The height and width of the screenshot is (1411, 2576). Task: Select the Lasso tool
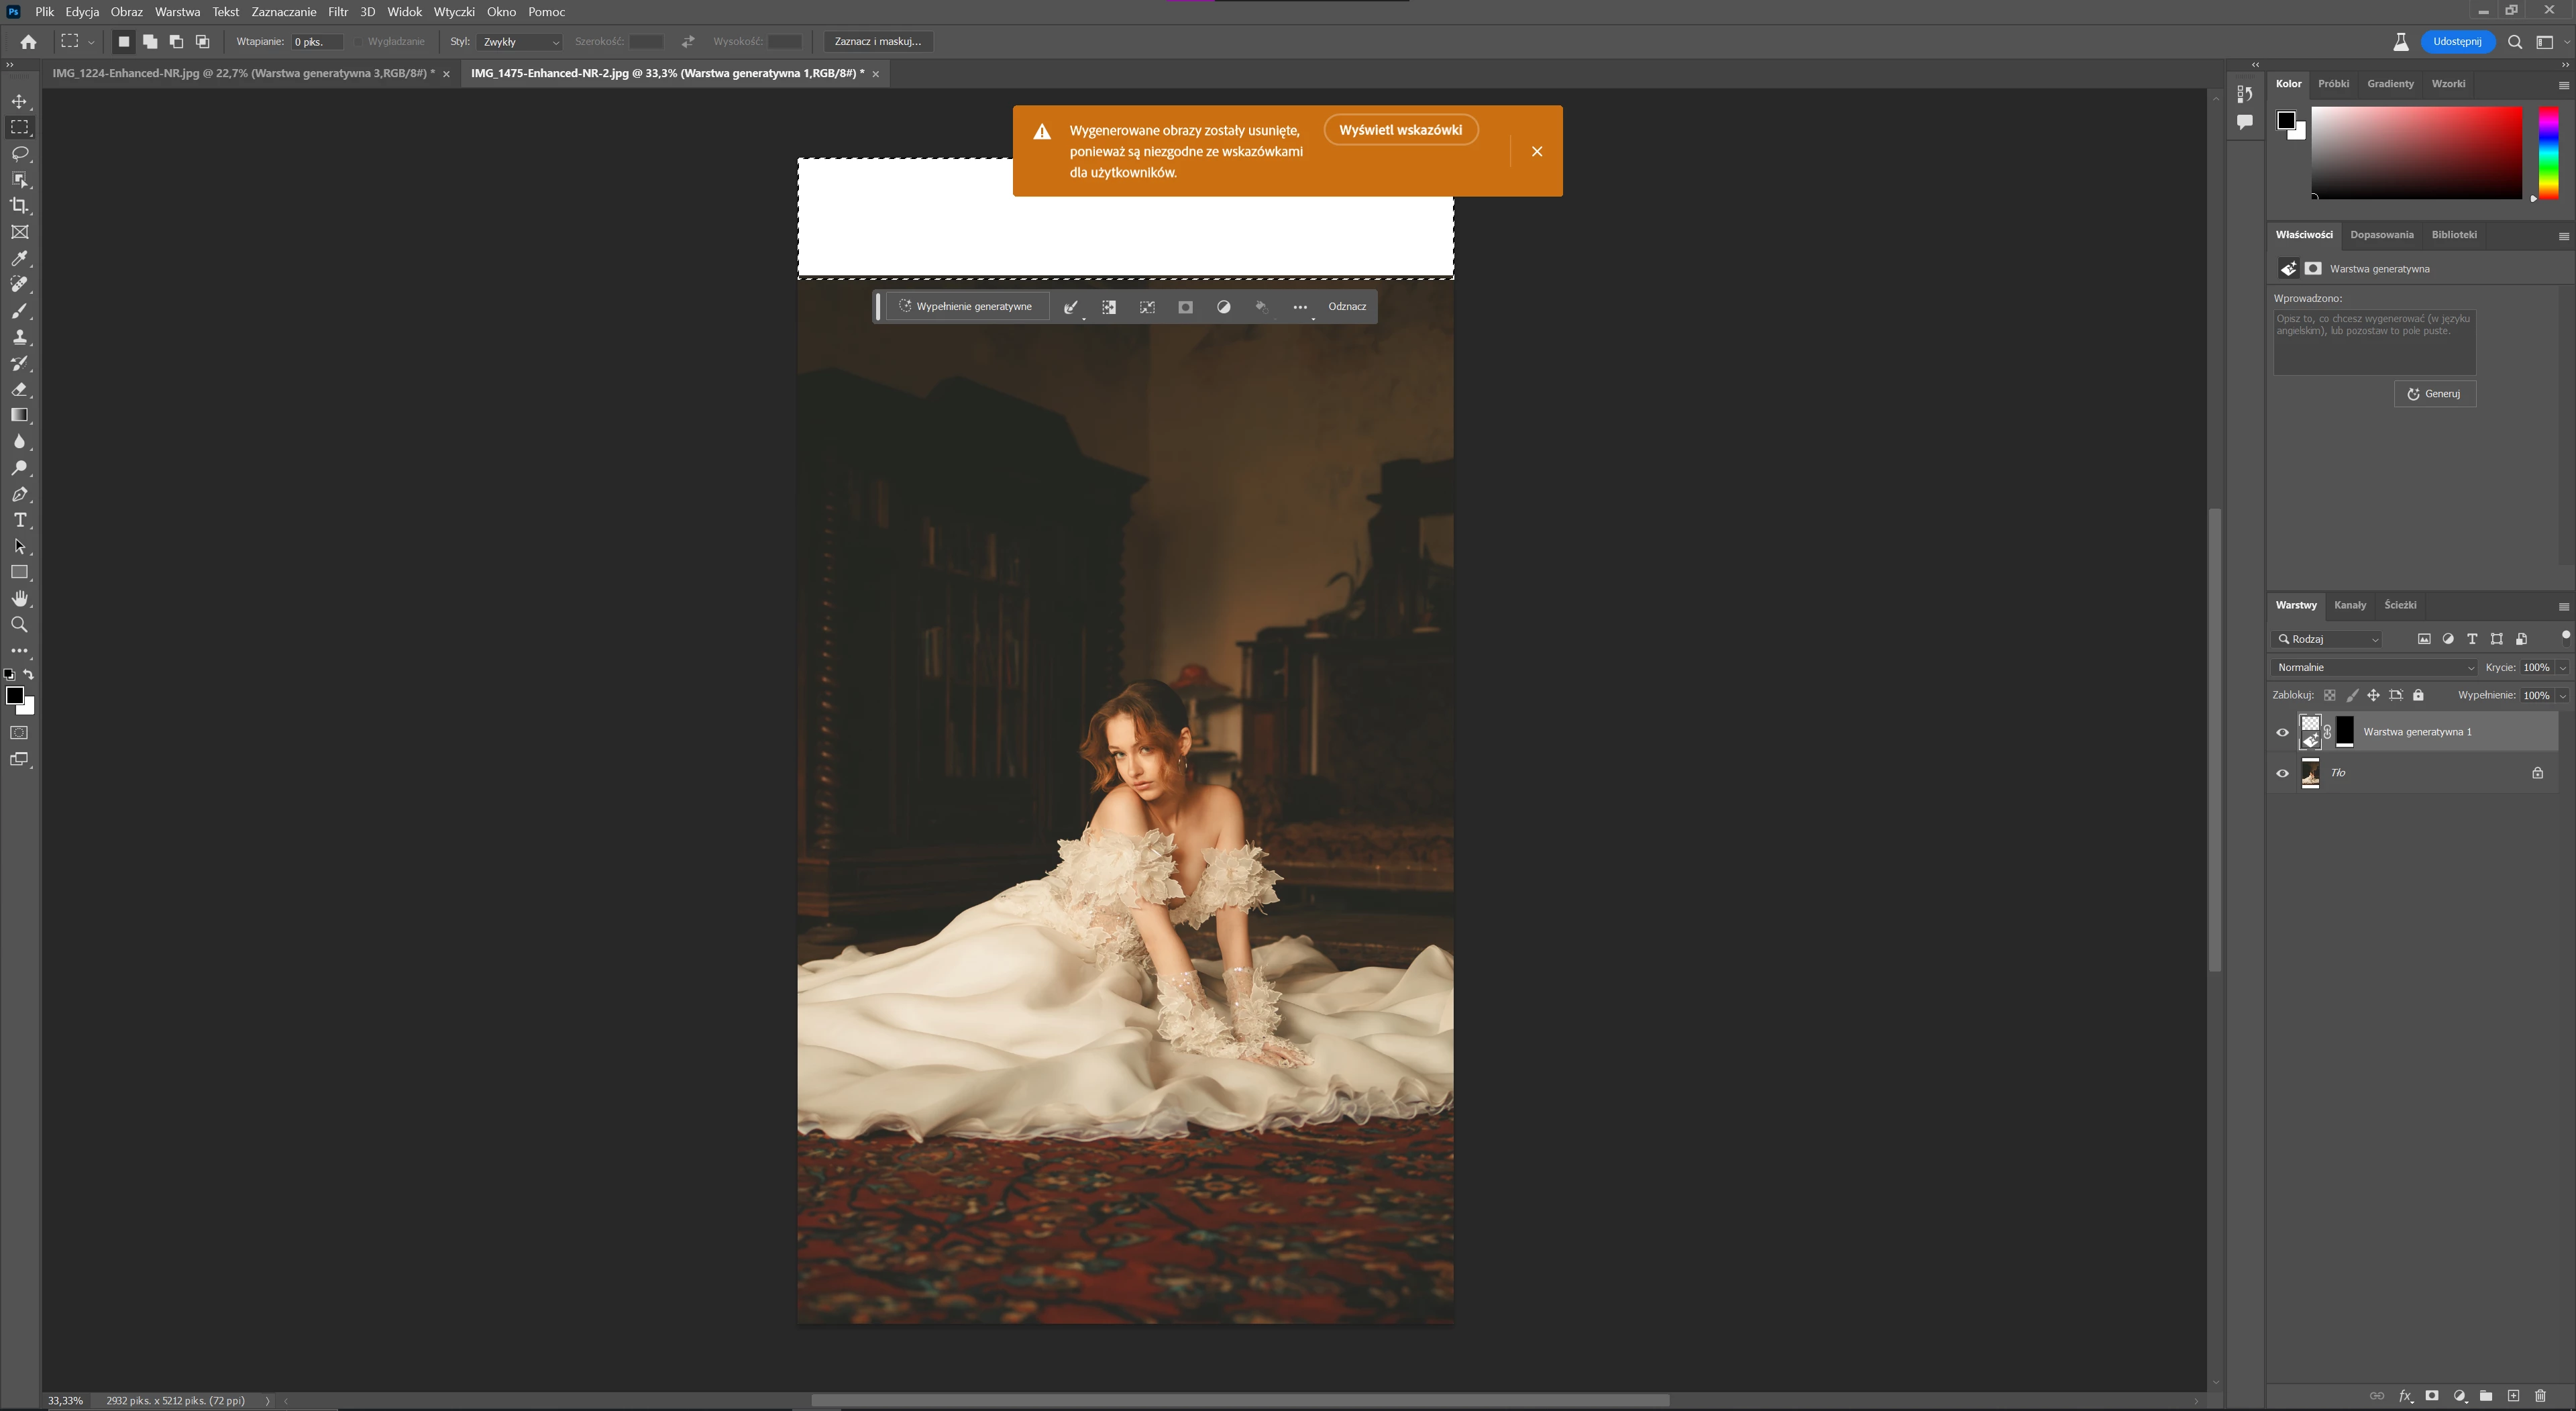(x=20, y=153)
